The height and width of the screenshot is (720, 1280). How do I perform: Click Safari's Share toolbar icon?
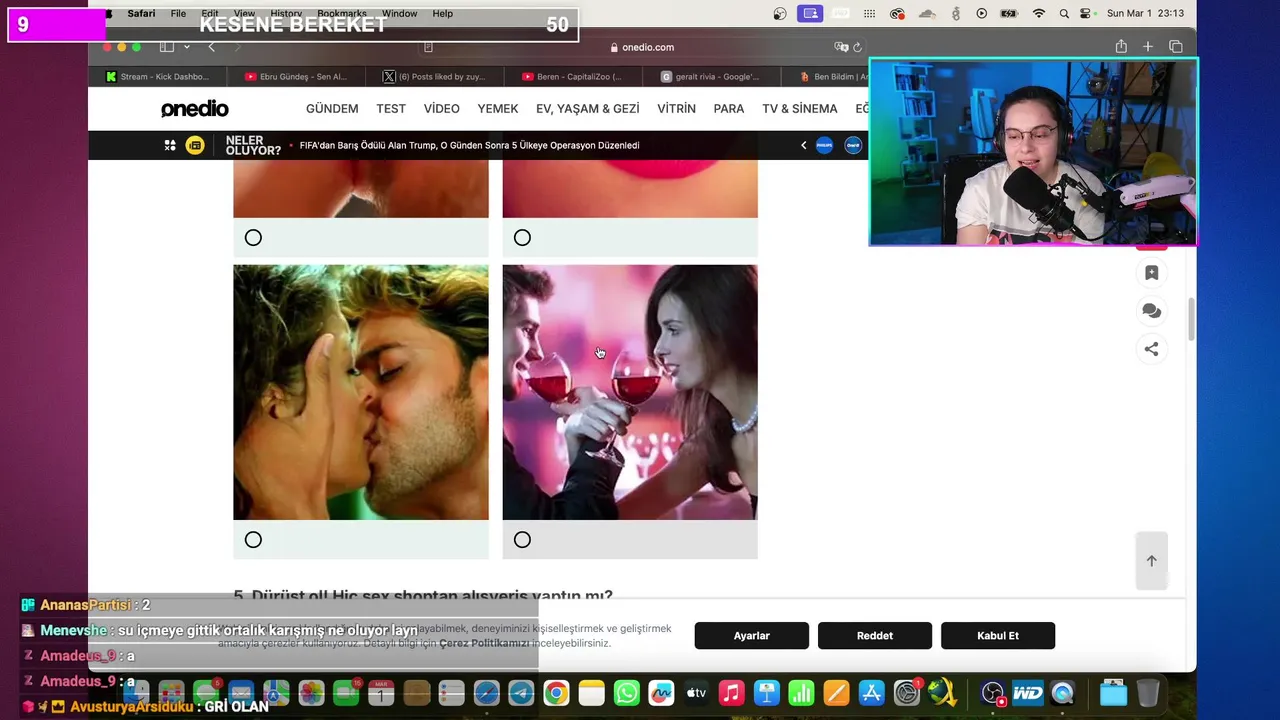(1121, 47)
